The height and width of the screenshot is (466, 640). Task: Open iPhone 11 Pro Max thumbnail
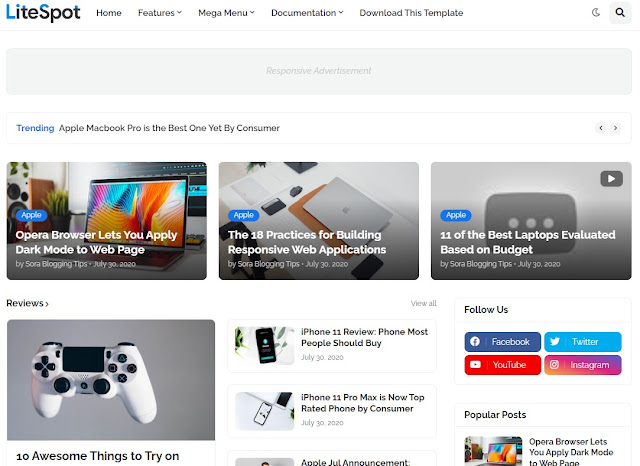pos(264,411)
